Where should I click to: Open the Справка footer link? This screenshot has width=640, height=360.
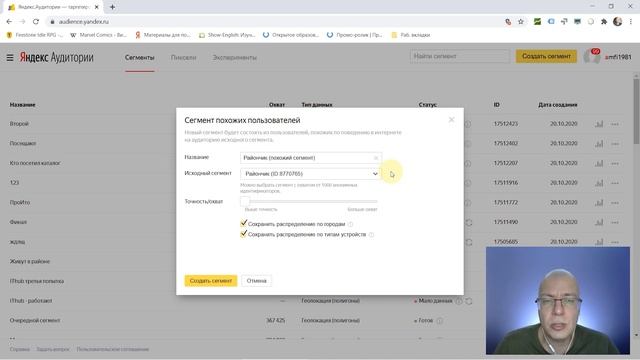[20, 349]
